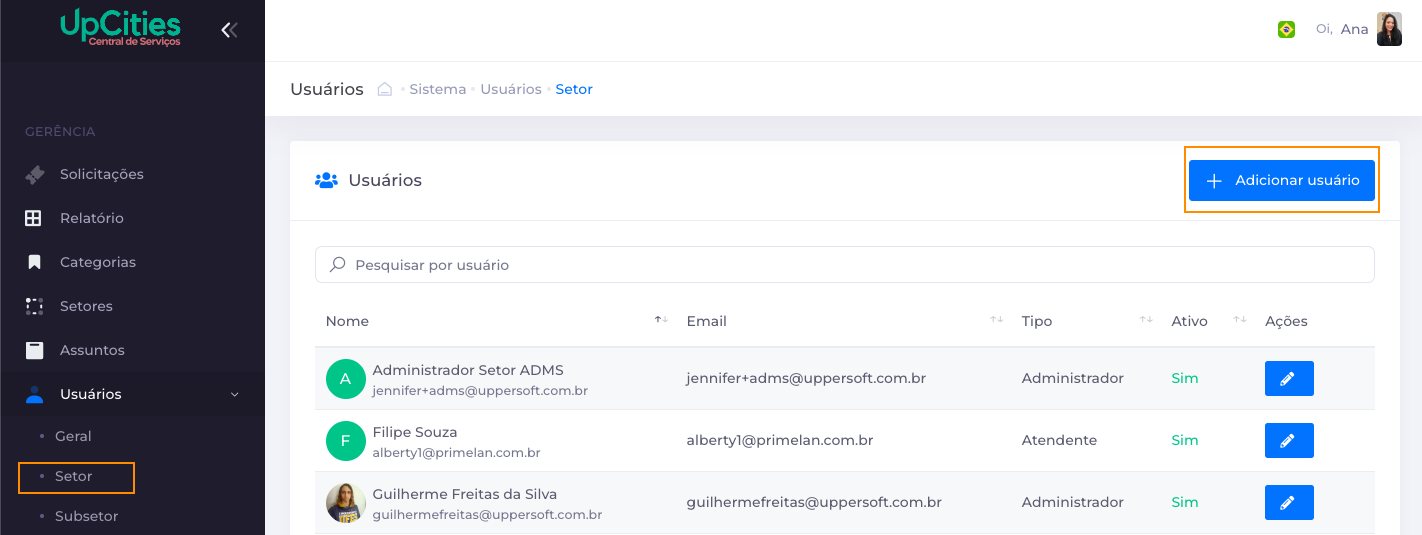Edit Filipe Souza with pencil button
The height and width of the screenshot is (535, 1422).
pyautogui.click(x=1289, y=441)
